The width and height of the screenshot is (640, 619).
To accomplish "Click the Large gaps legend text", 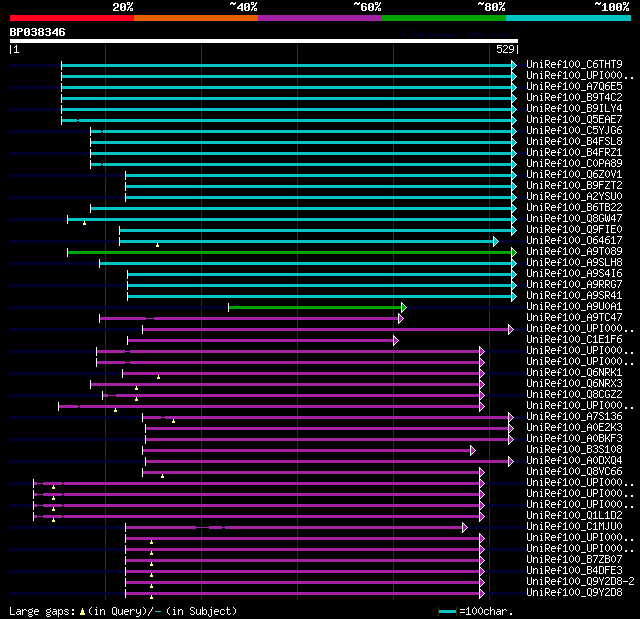I will point(42,611).
